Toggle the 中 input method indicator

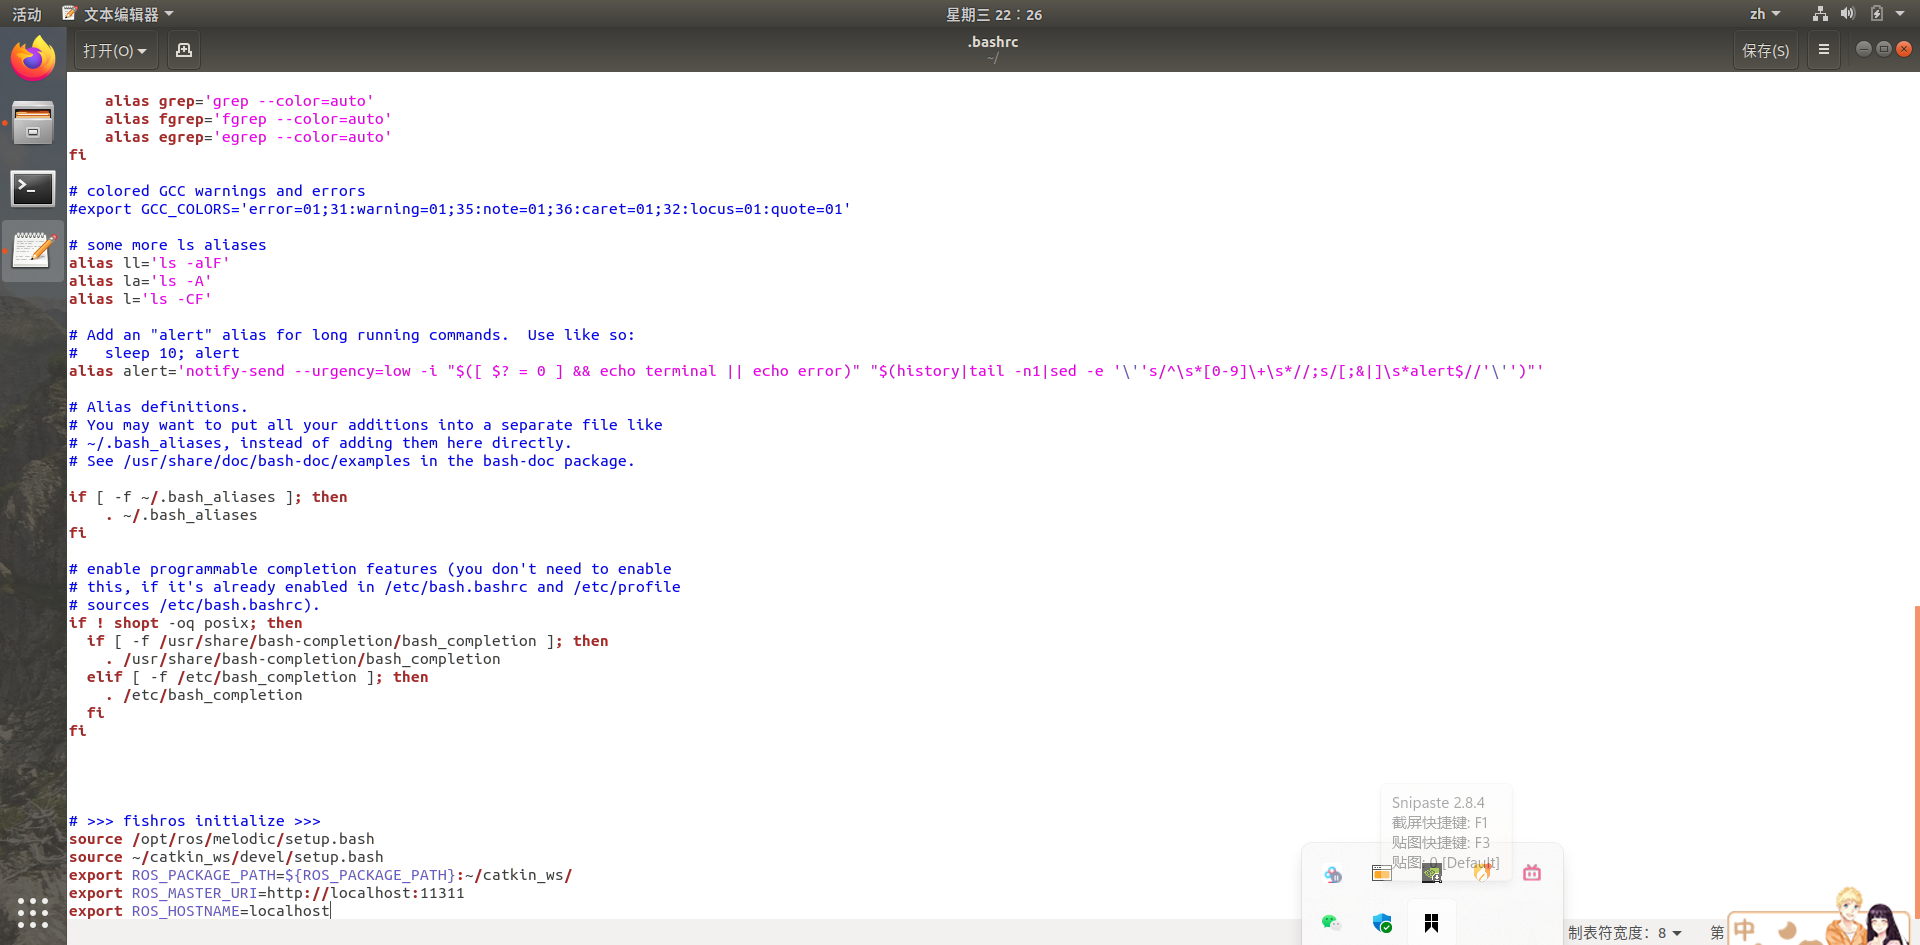click(x=1746, y=930)
